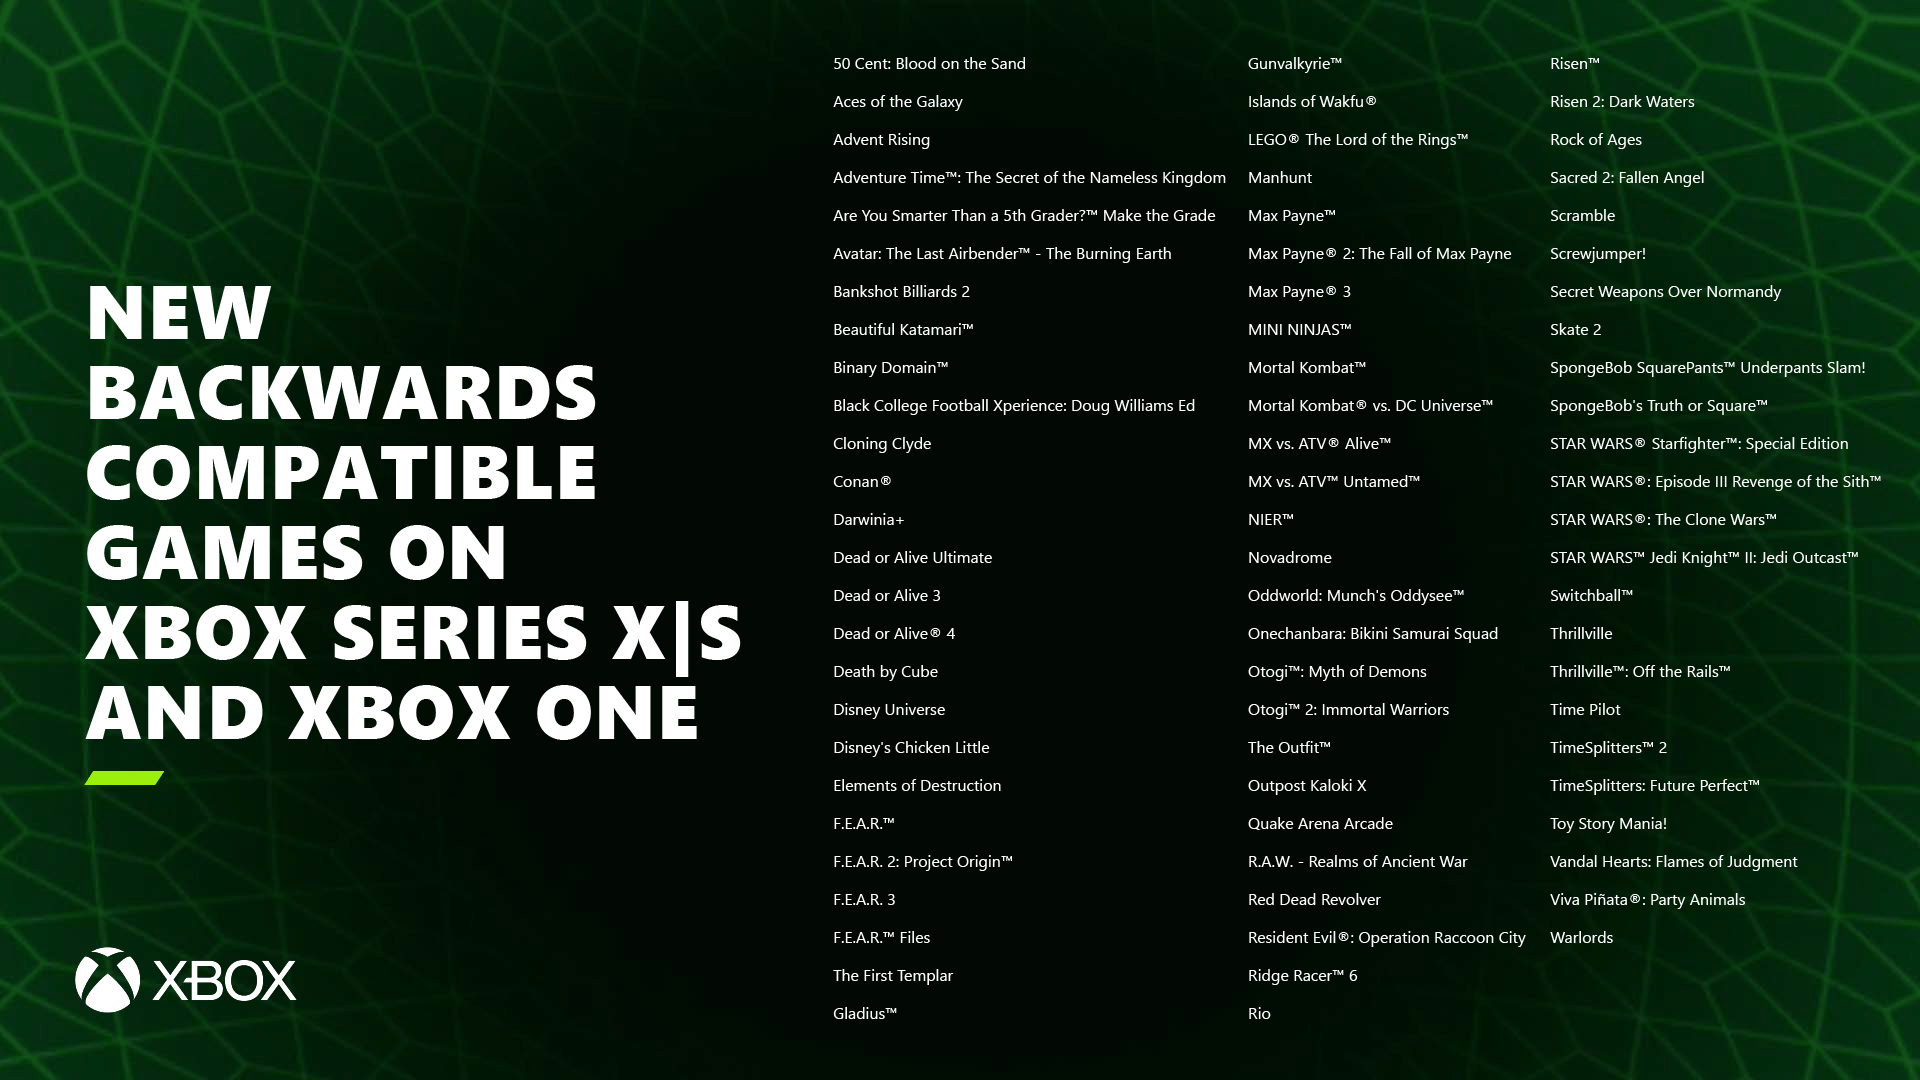Select 50 Cent Blood on the Sand

928,63
